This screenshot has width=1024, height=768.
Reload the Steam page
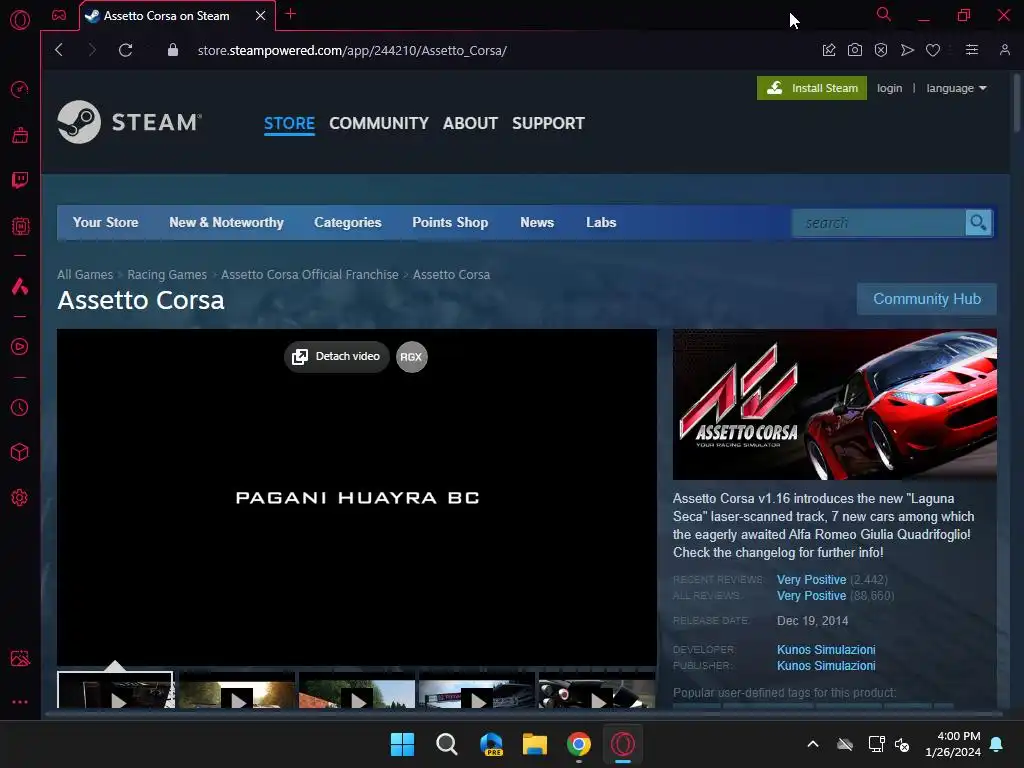coord(125,50)
